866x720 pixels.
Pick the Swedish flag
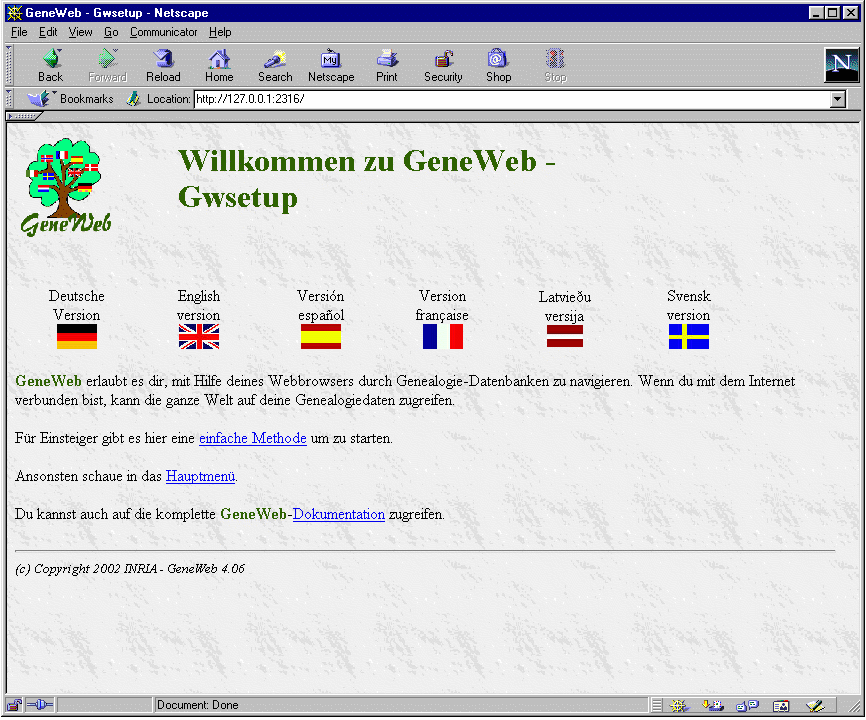[689, 336]
